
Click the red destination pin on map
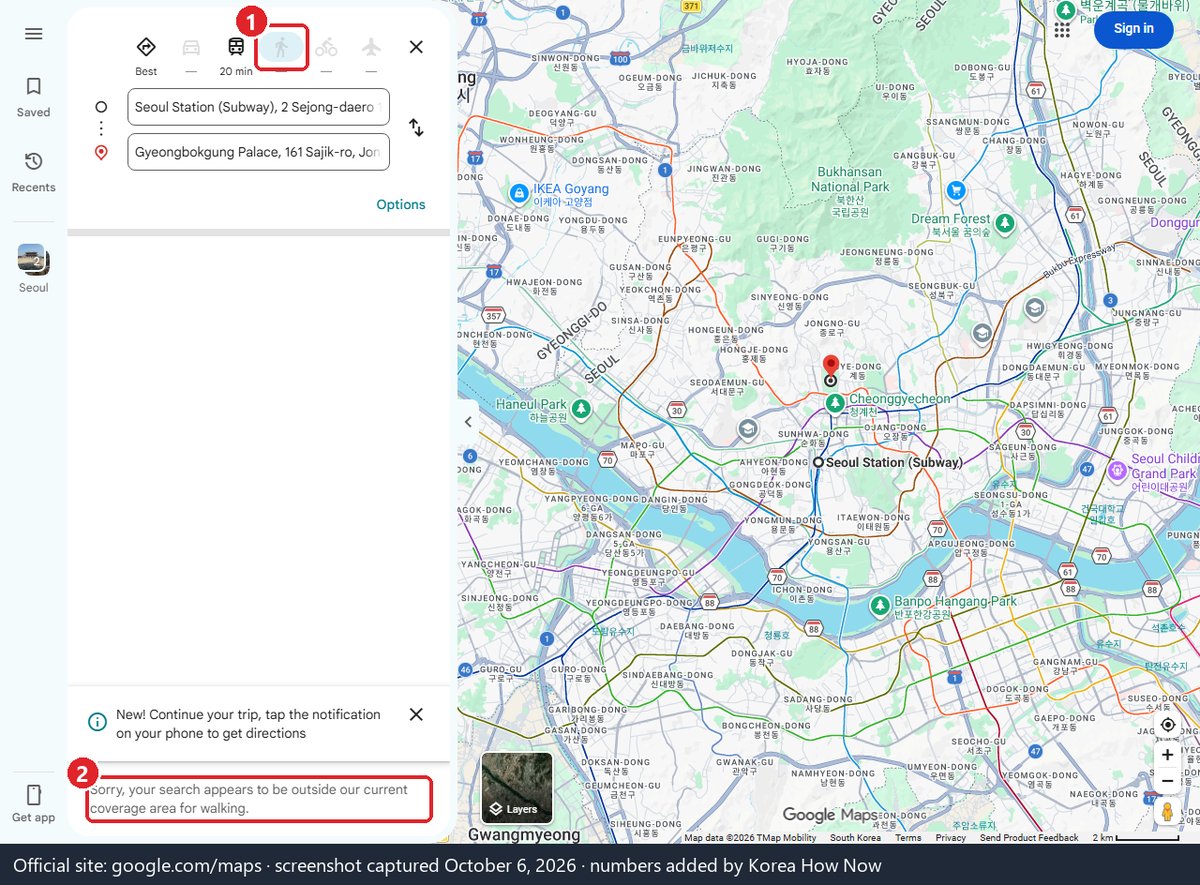830,366
